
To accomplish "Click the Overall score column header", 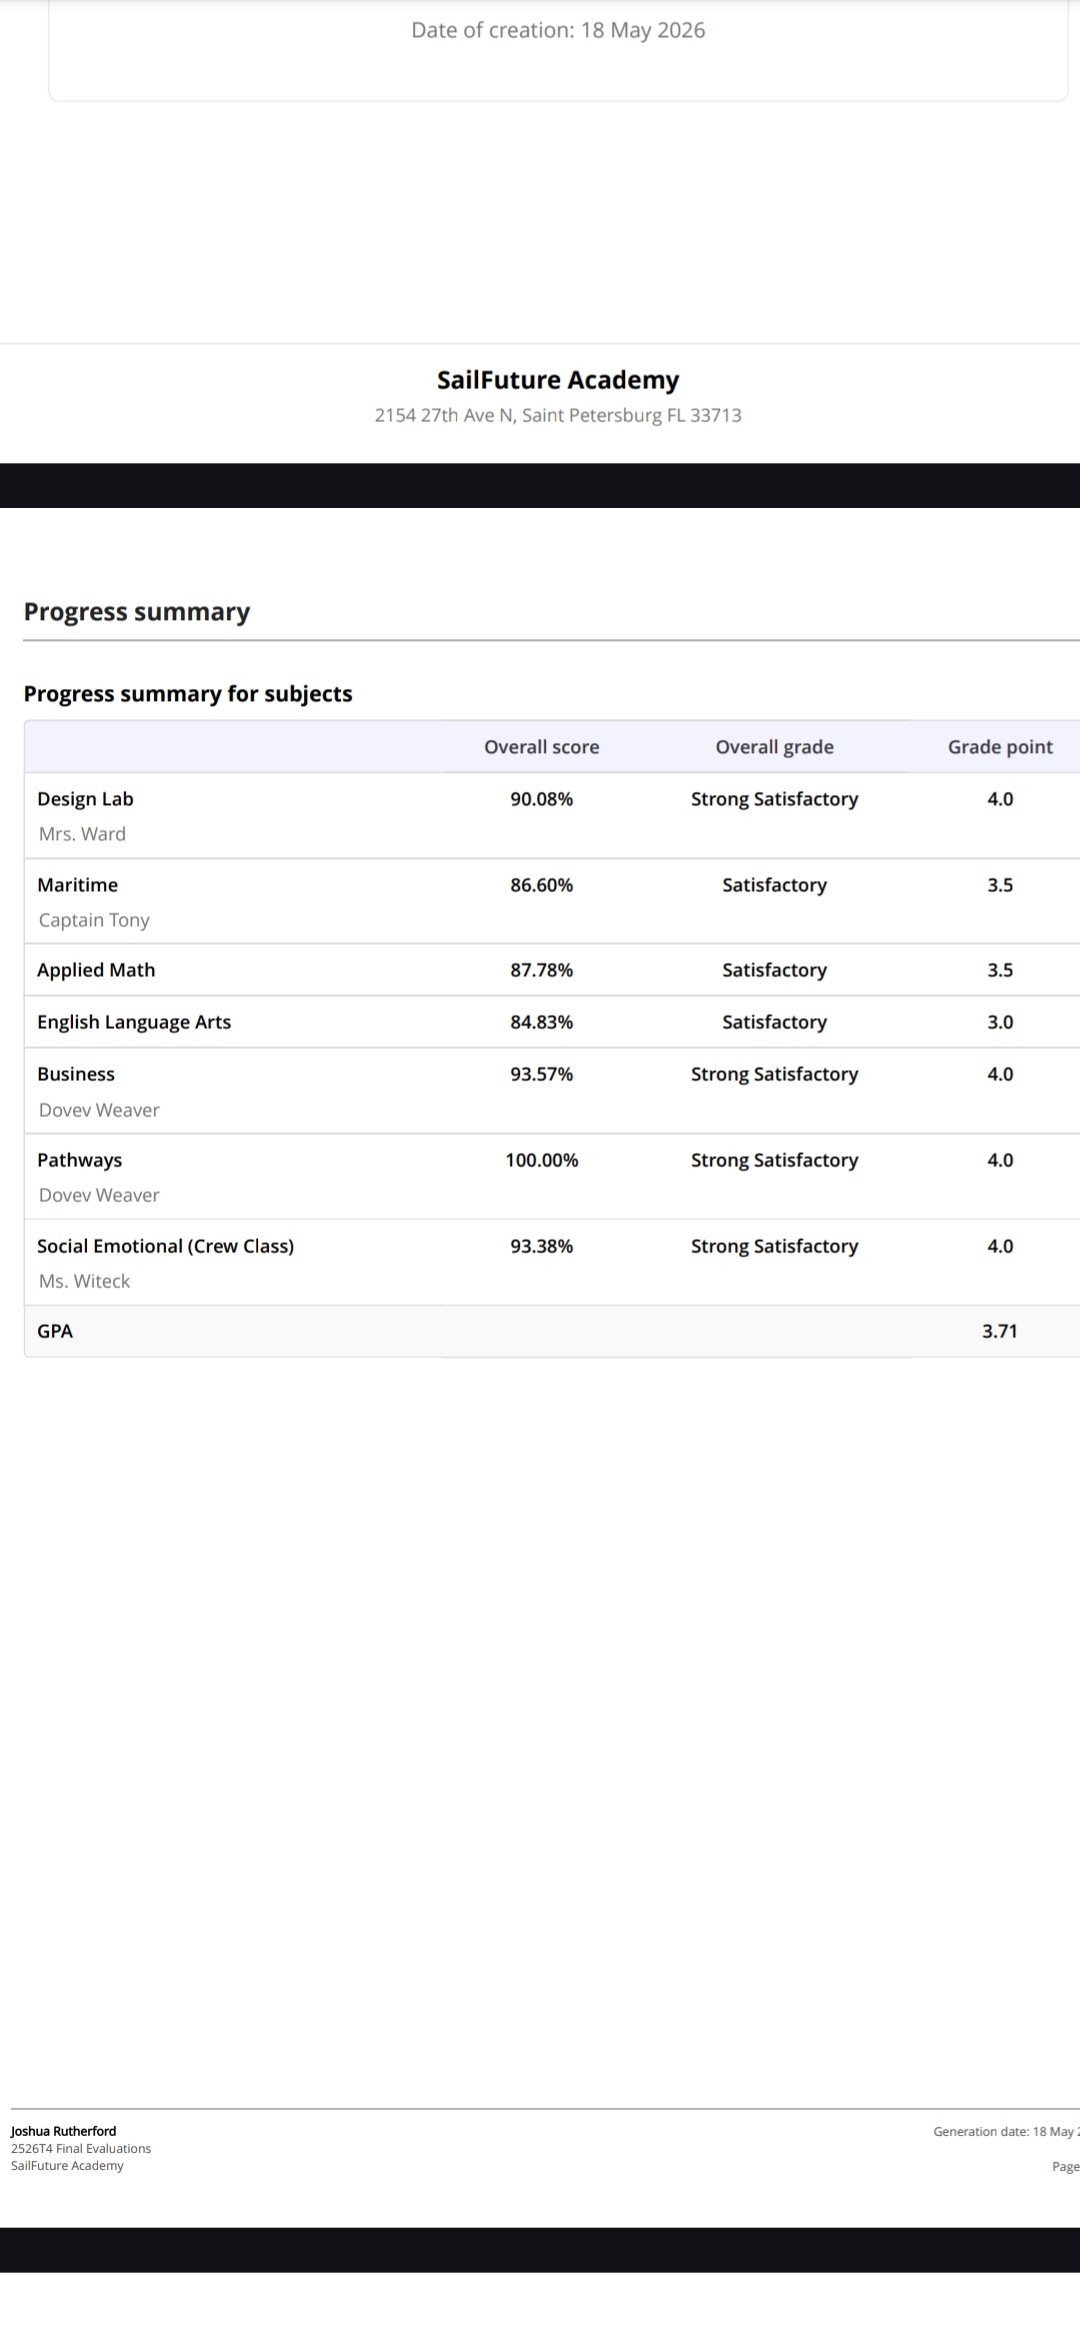I will 542,747.
